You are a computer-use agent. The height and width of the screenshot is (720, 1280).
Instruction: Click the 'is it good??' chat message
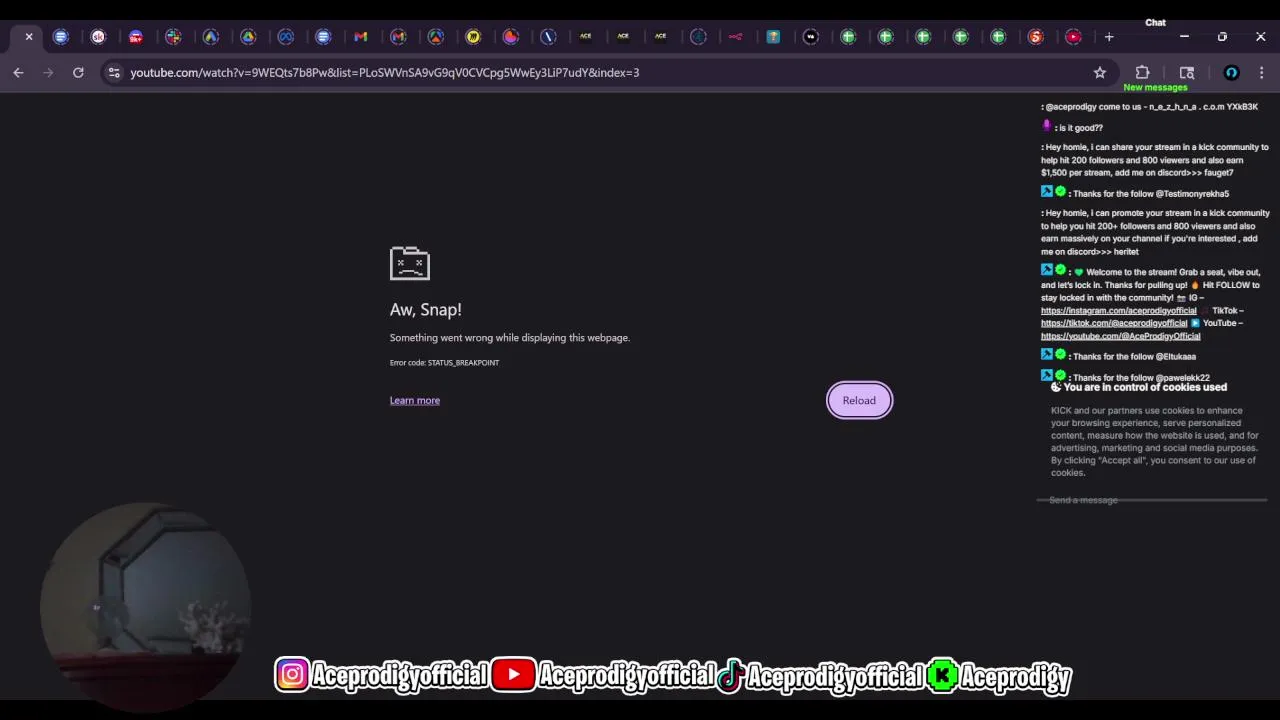point(1080,128)
